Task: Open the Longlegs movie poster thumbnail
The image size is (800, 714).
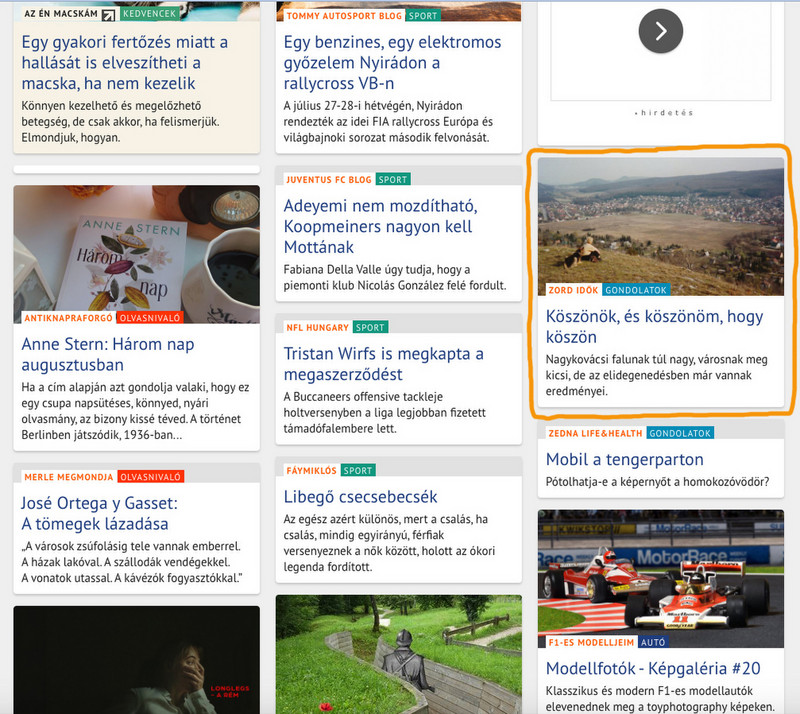Action: [137, 660]
